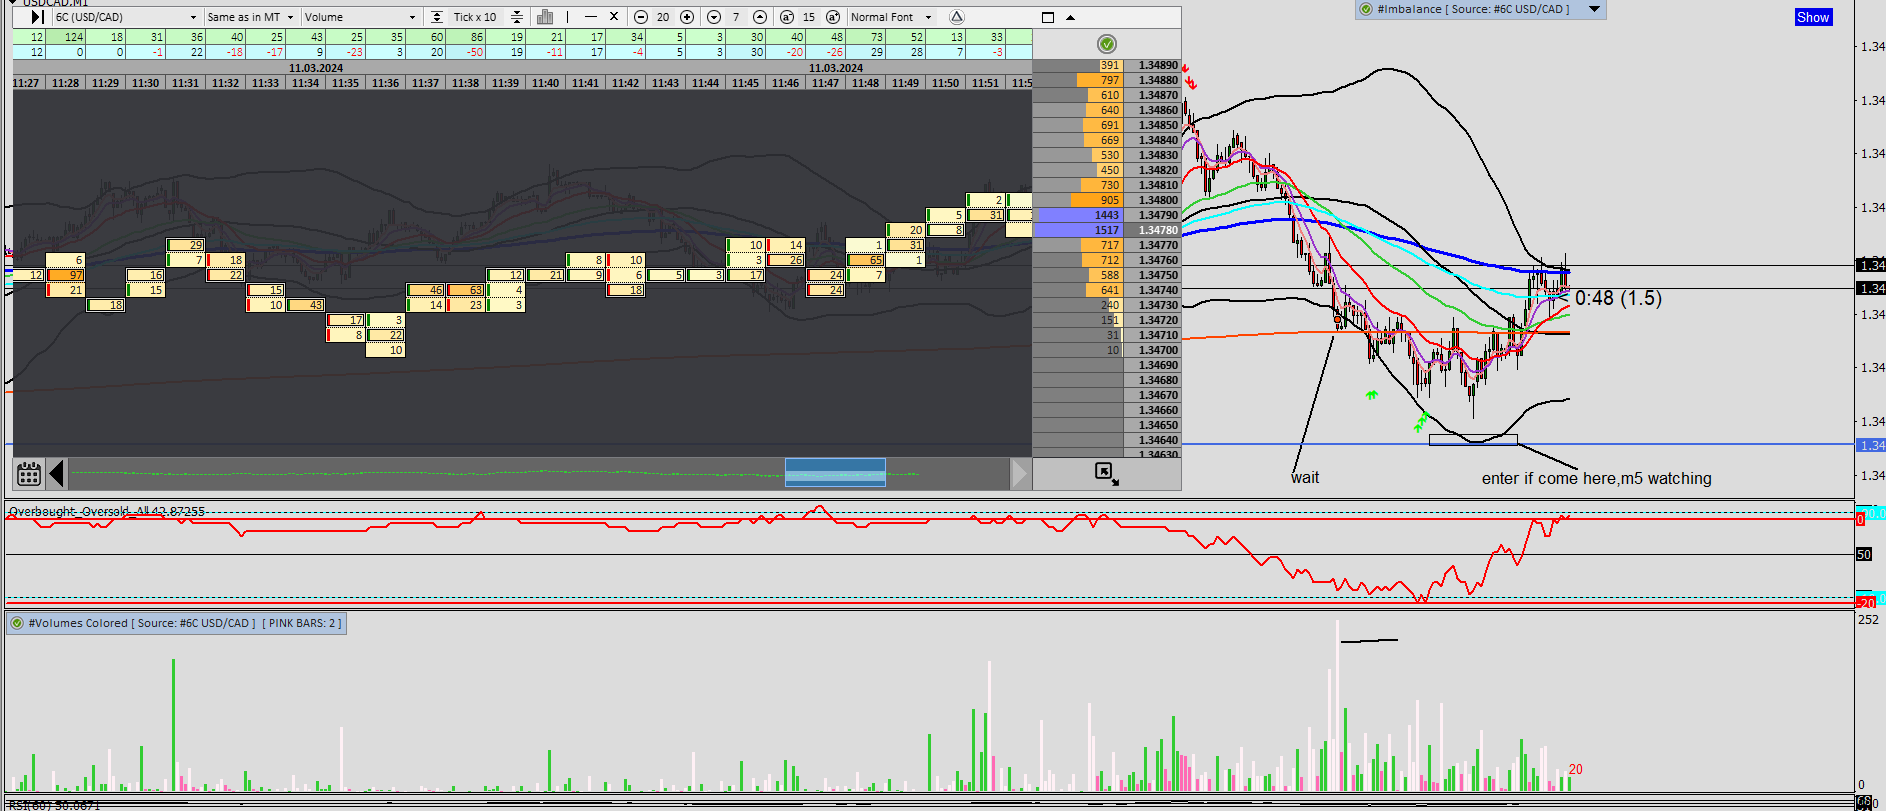1886x811 pixels.
Task: Click the blue Show button
Action: point(1813,17)
